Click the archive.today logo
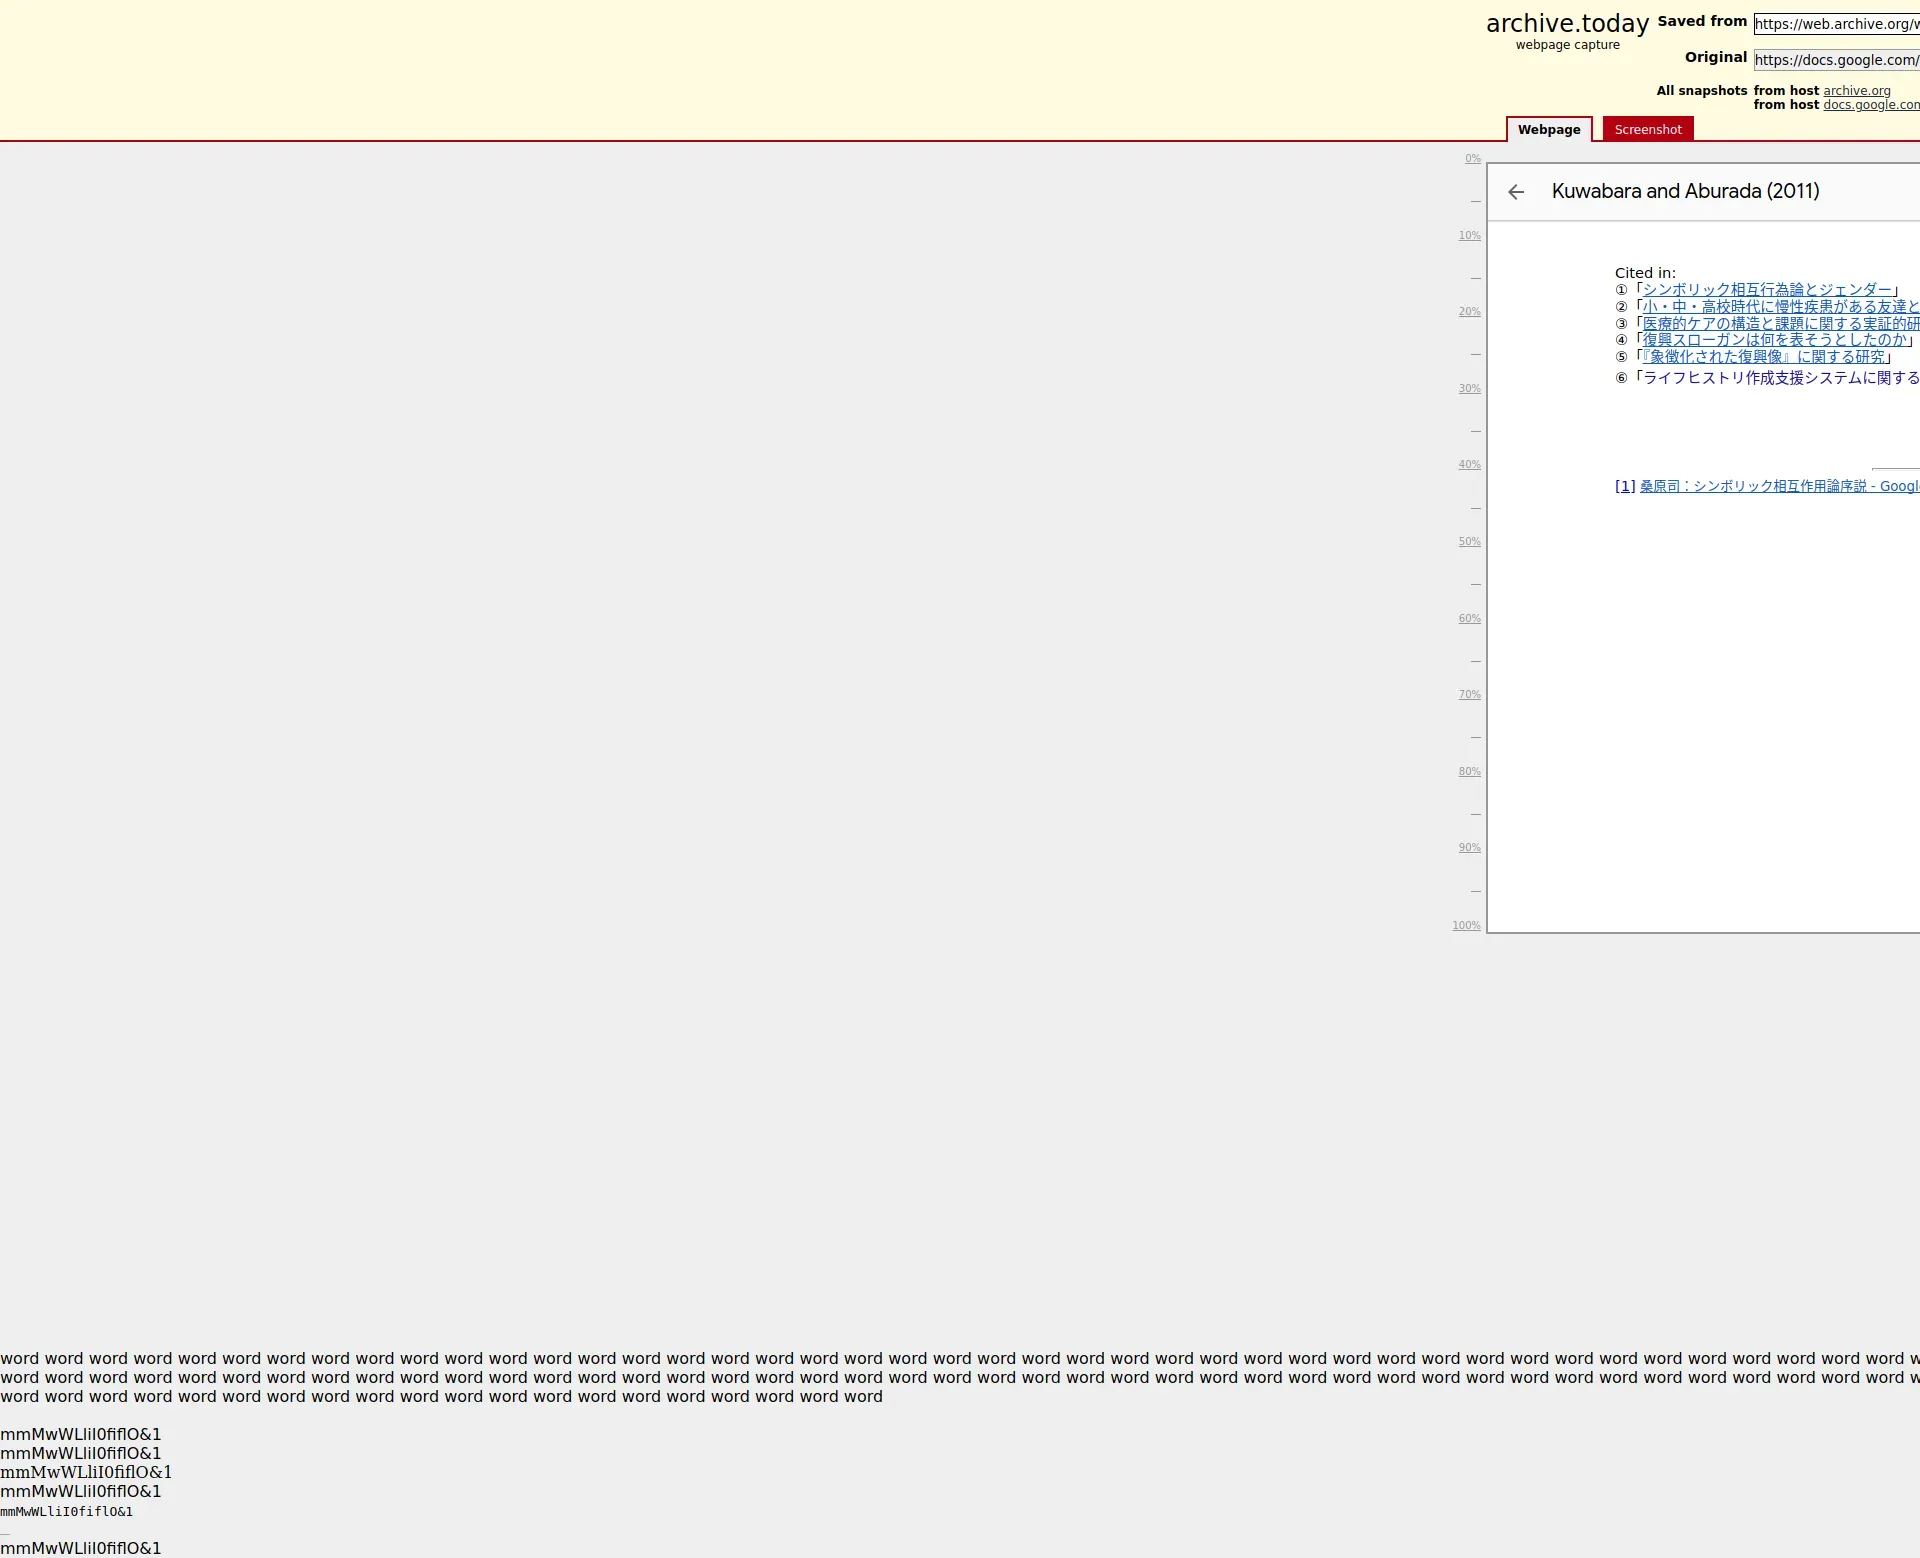 [1567, 24]
